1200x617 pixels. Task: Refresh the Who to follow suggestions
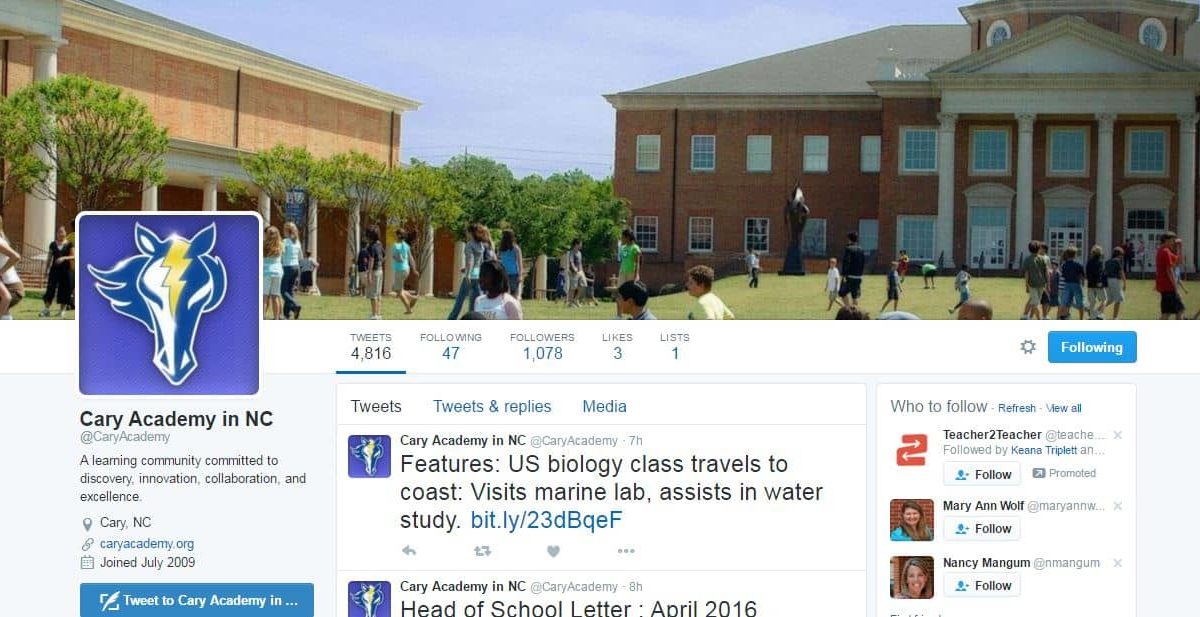[1017, 408]
